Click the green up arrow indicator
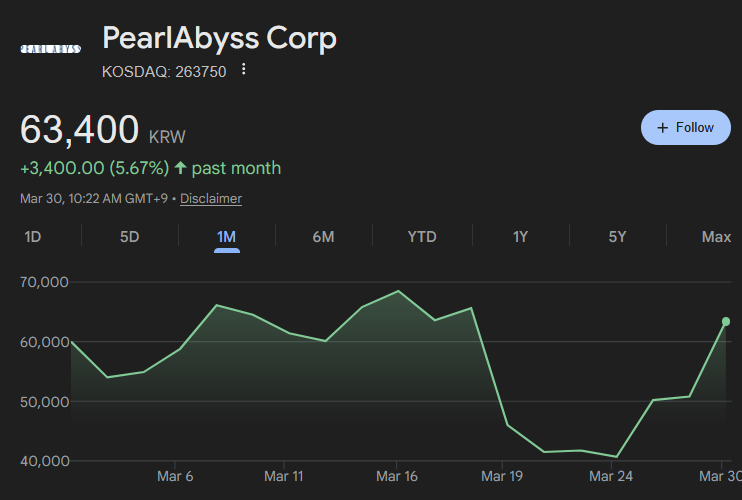This screenshot has height=500, width=742. click(180, 168)
